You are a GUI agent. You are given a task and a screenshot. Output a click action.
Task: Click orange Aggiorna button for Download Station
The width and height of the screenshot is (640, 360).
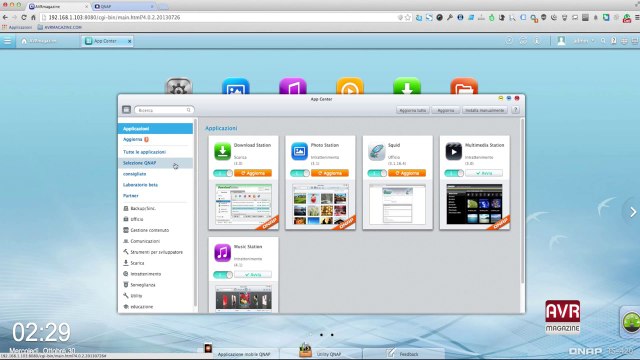(253, 173)
